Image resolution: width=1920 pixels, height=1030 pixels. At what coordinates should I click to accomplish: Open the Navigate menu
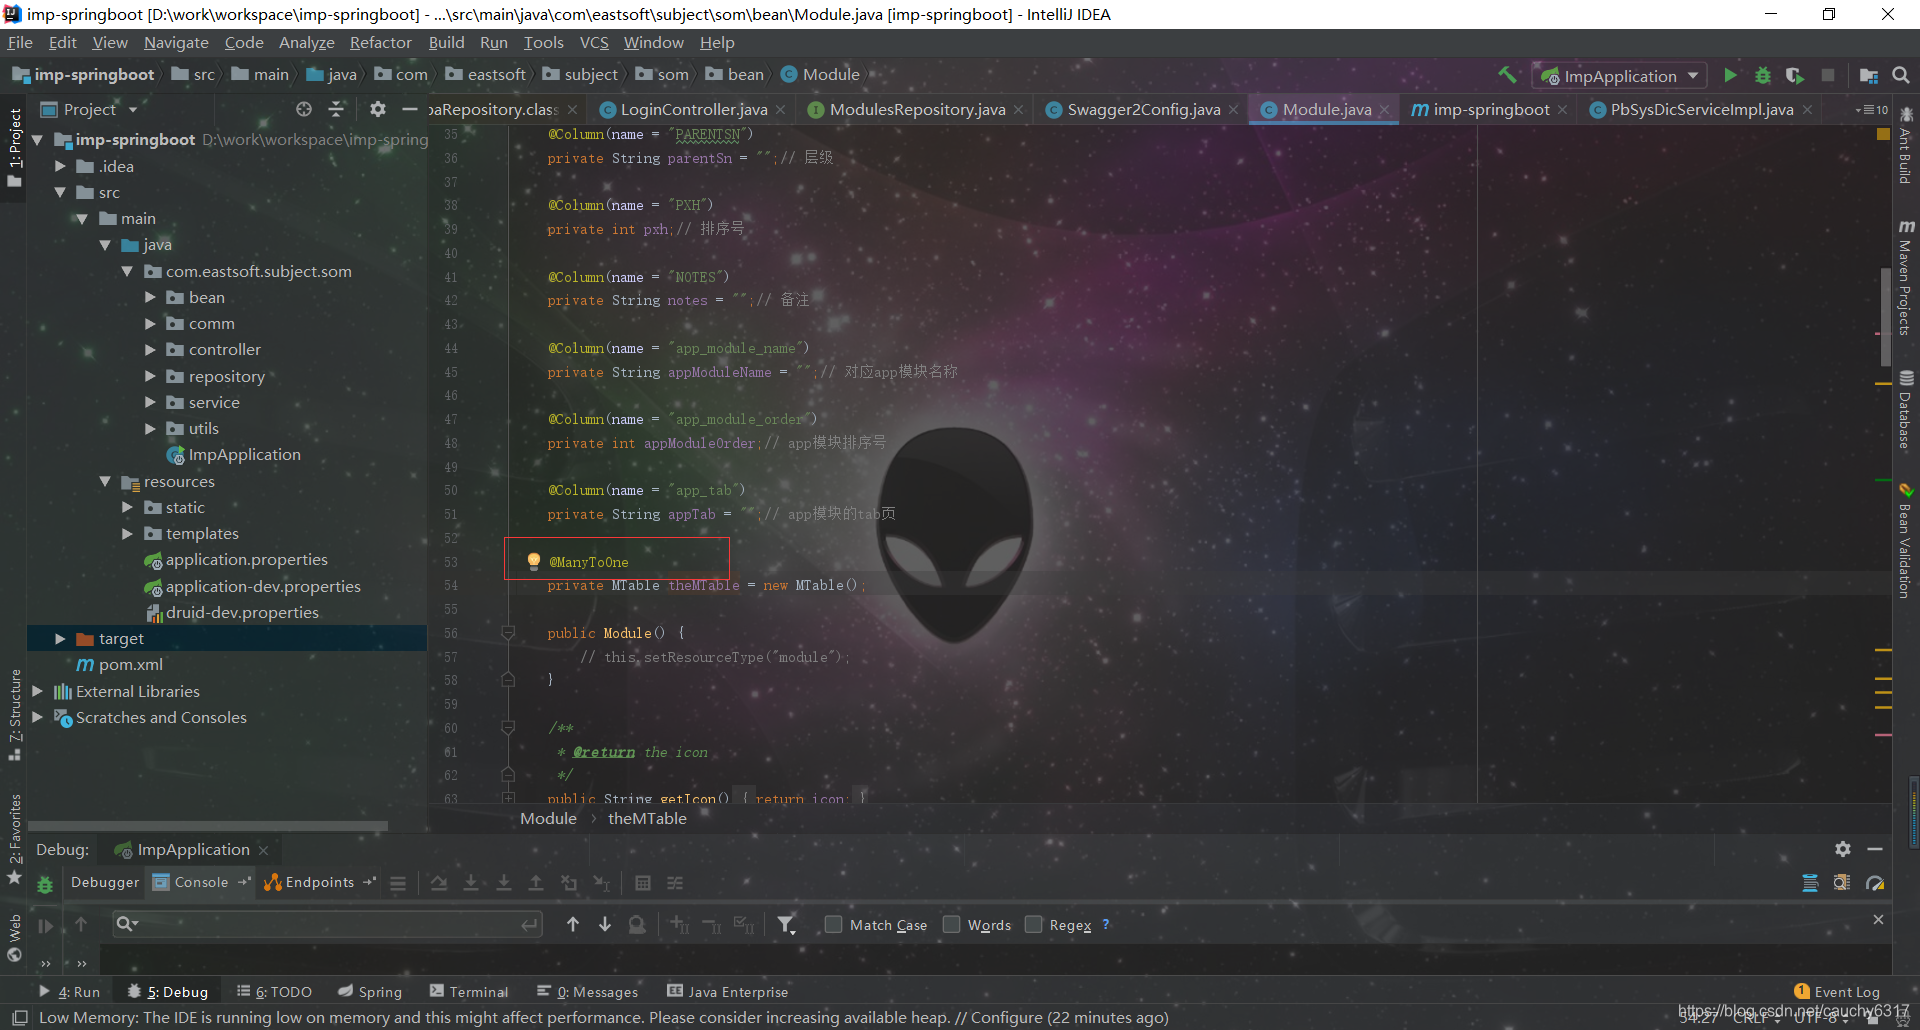coord(176,42)
